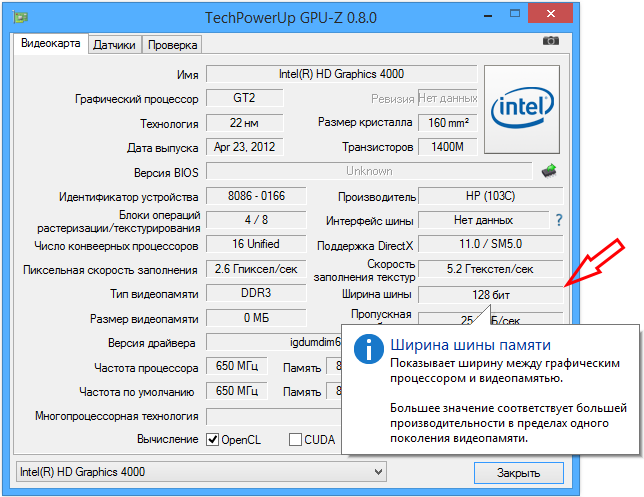644x497 pixels.
Task: Click the igdumdim driver version field
Action: 274,342
